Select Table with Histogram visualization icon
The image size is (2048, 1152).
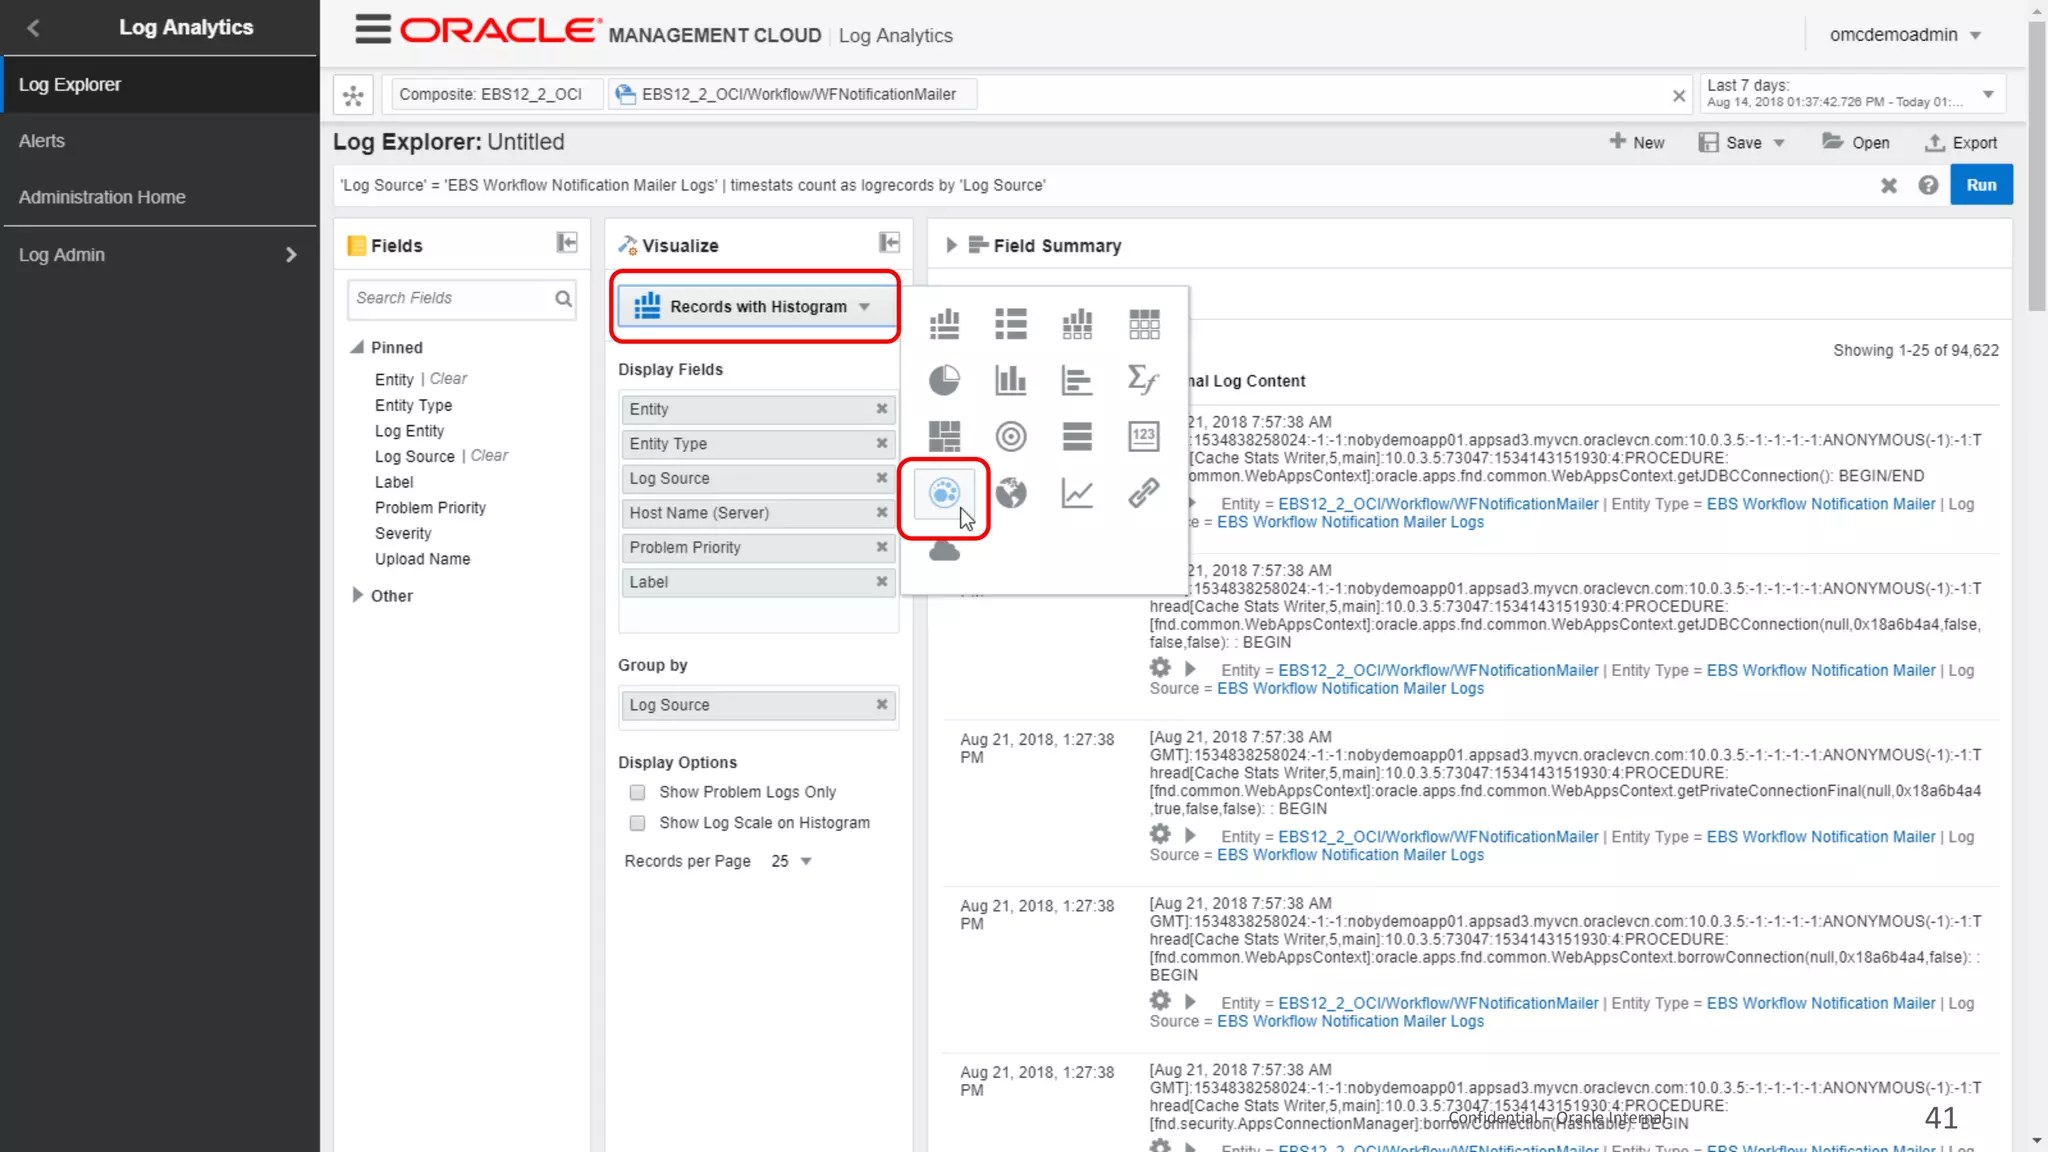point(1077,324)
